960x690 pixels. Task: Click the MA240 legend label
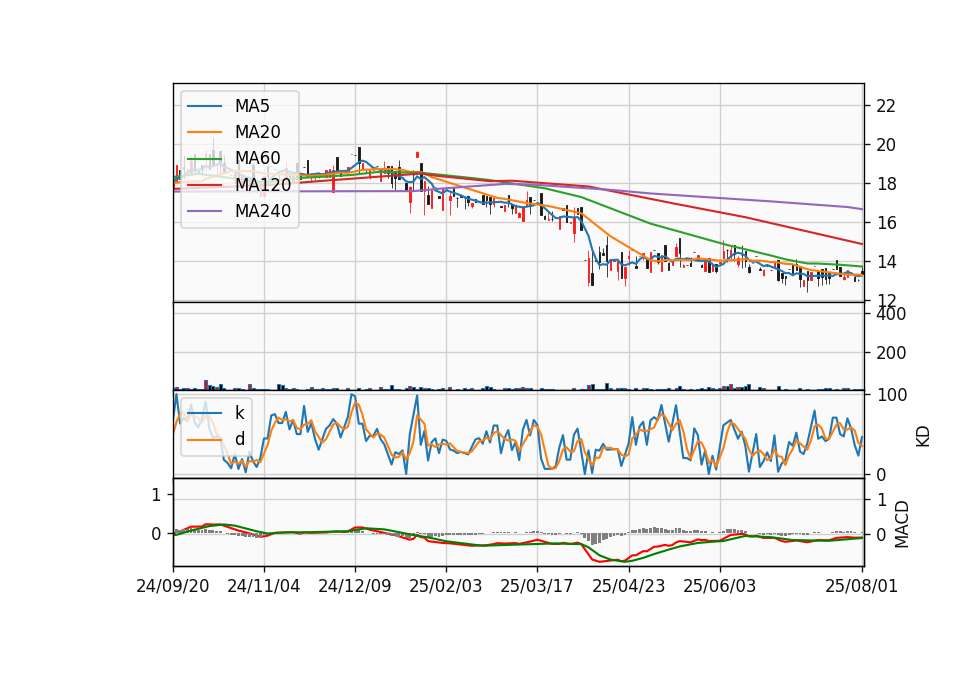(263, 211)
